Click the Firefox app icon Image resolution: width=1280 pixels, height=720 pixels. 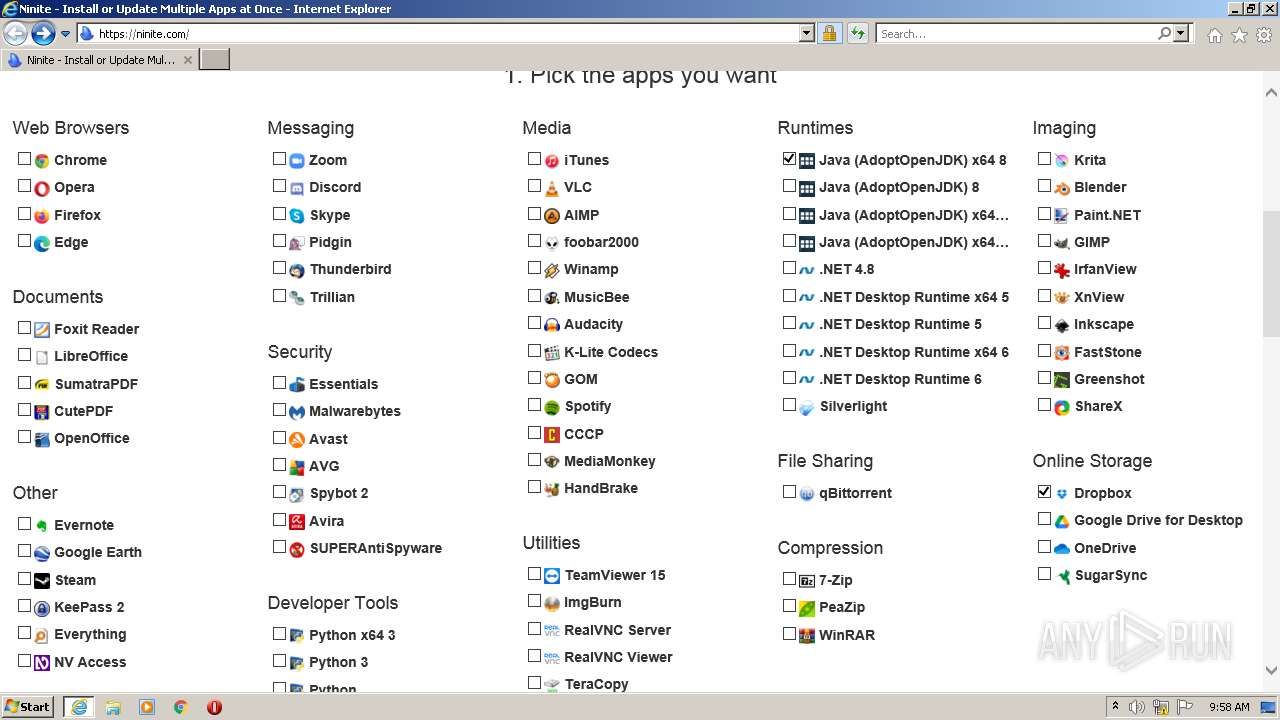(x=42, y=216)
